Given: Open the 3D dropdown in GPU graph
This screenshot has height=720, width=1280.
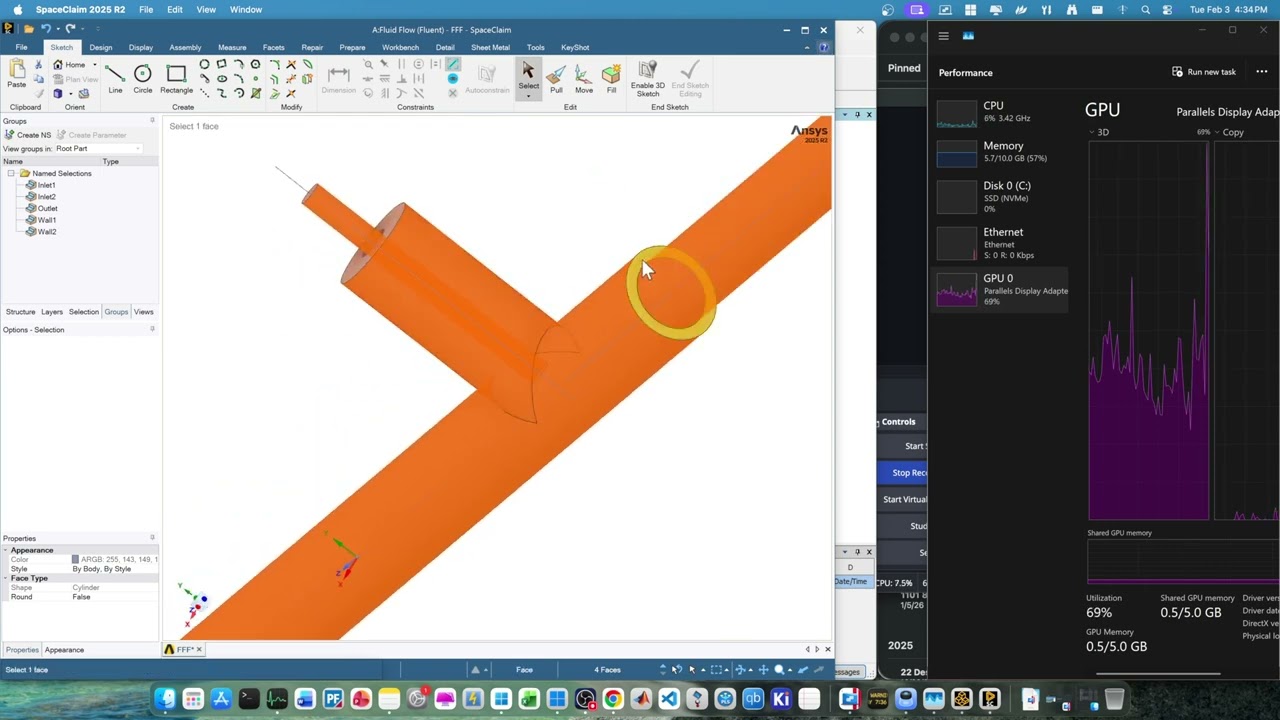Looking at the screenshot, I should coord(1092,132).
